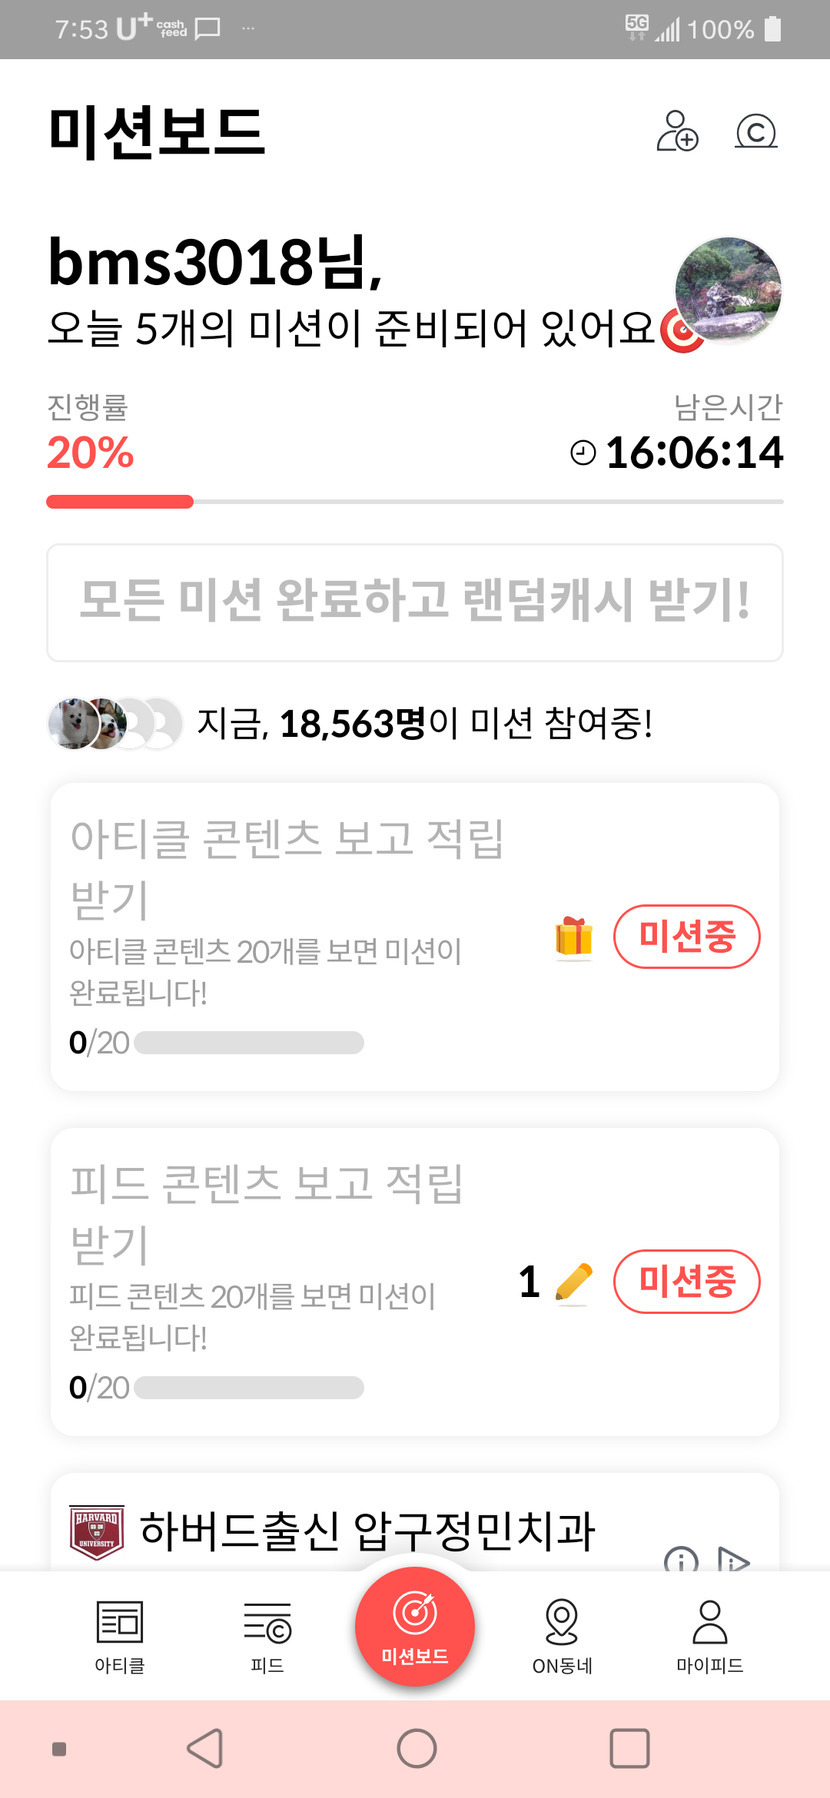Tap the participant avatars group
Image resolution: width=830 pixels, height=1798 pixels.
coord(115,723)
